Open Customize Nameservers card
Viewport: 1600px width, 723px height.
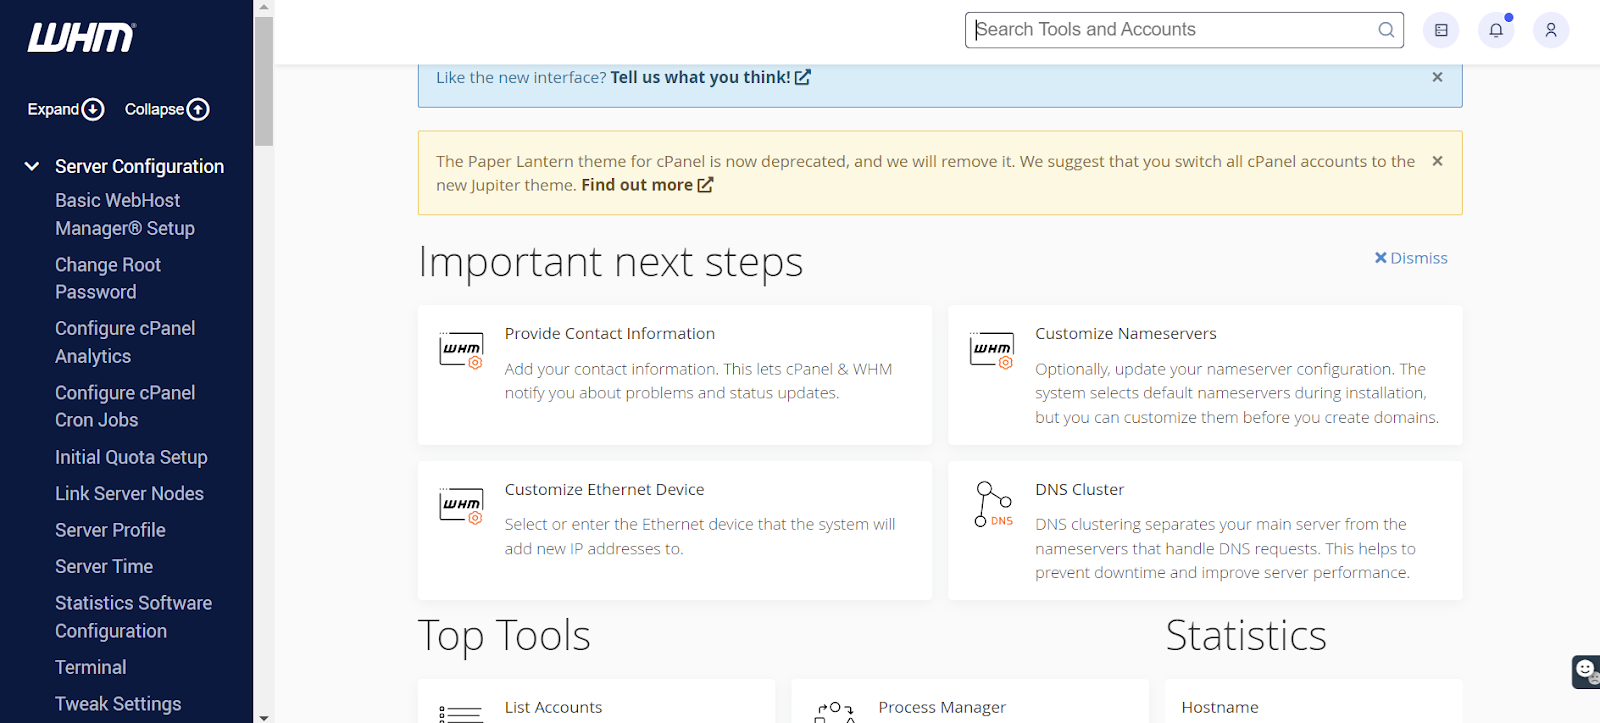coord(1205,375)
